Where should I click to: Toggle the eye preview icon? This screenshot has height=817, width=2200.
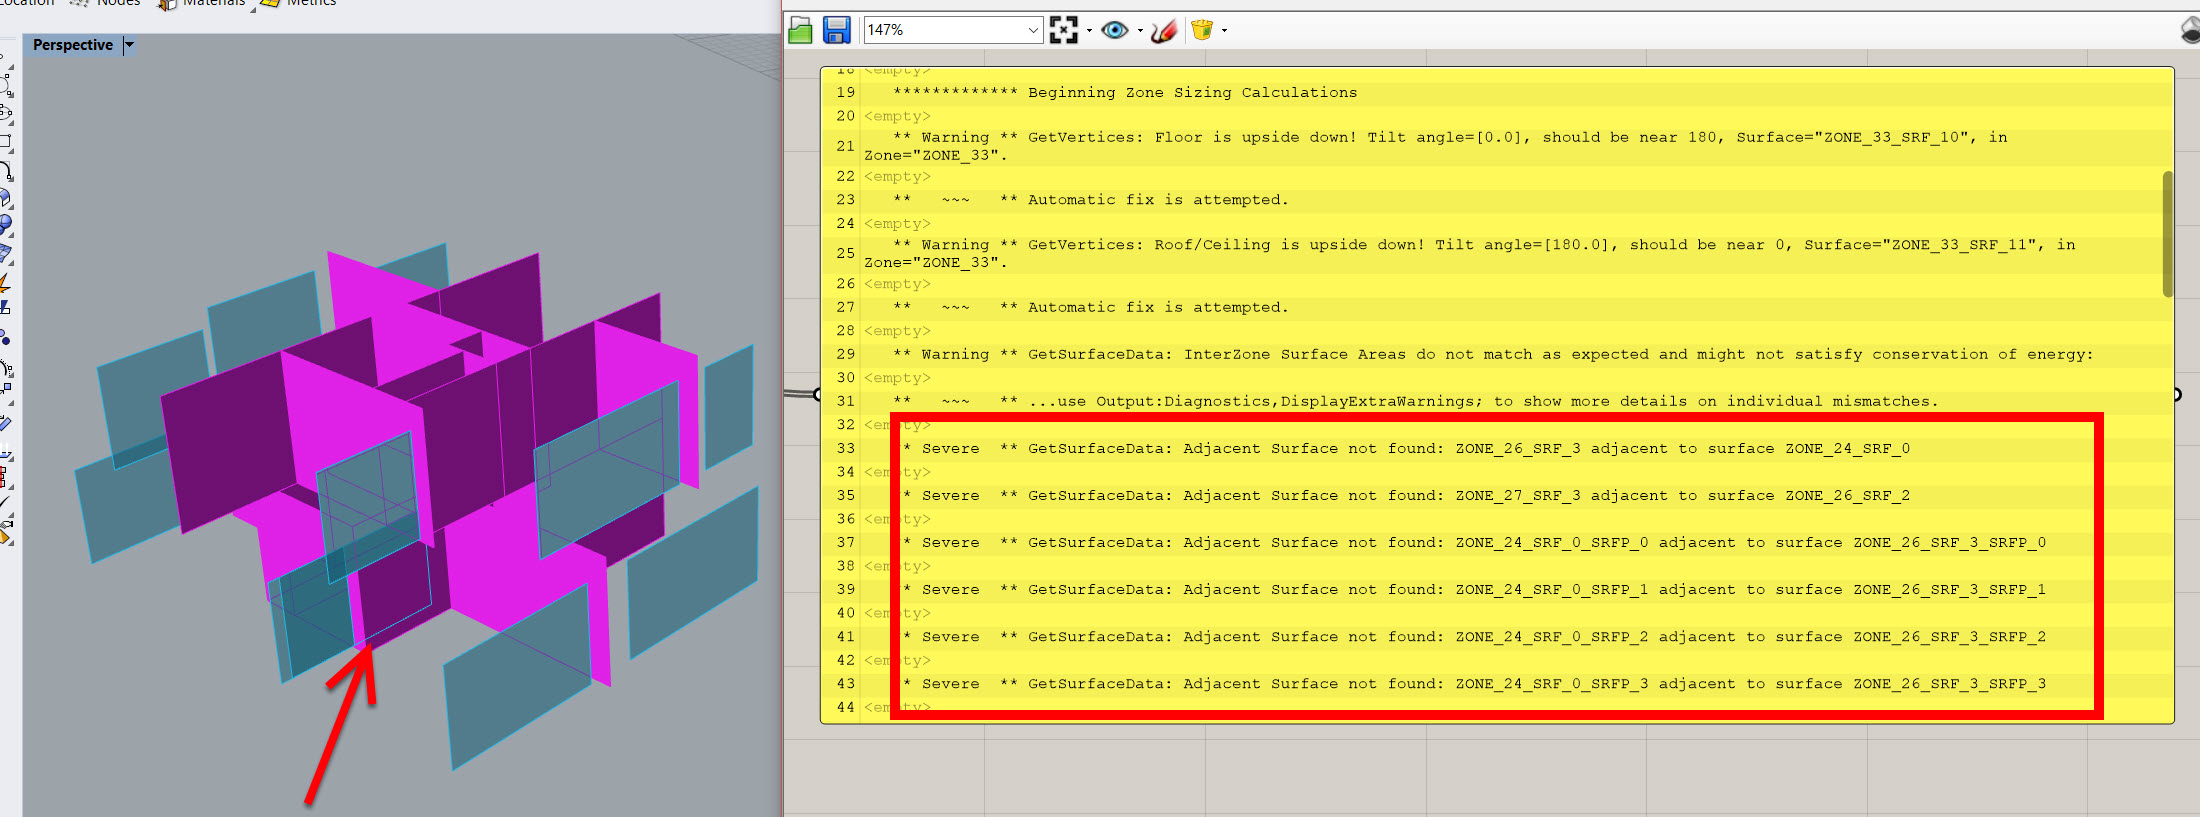(1114, 30)
